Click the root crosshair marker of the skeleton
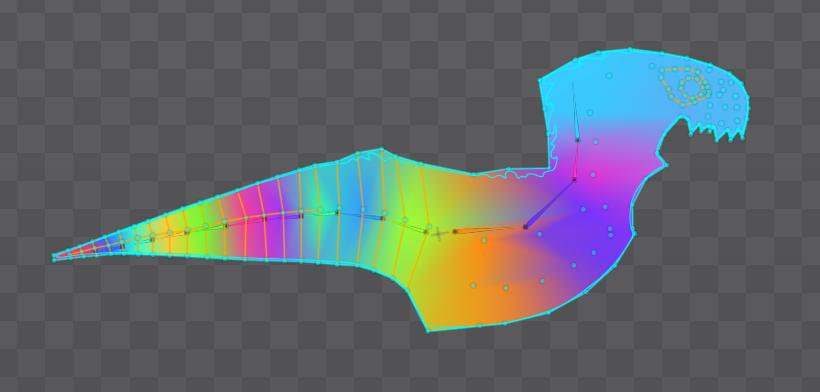820x392 pixels. 439,234
